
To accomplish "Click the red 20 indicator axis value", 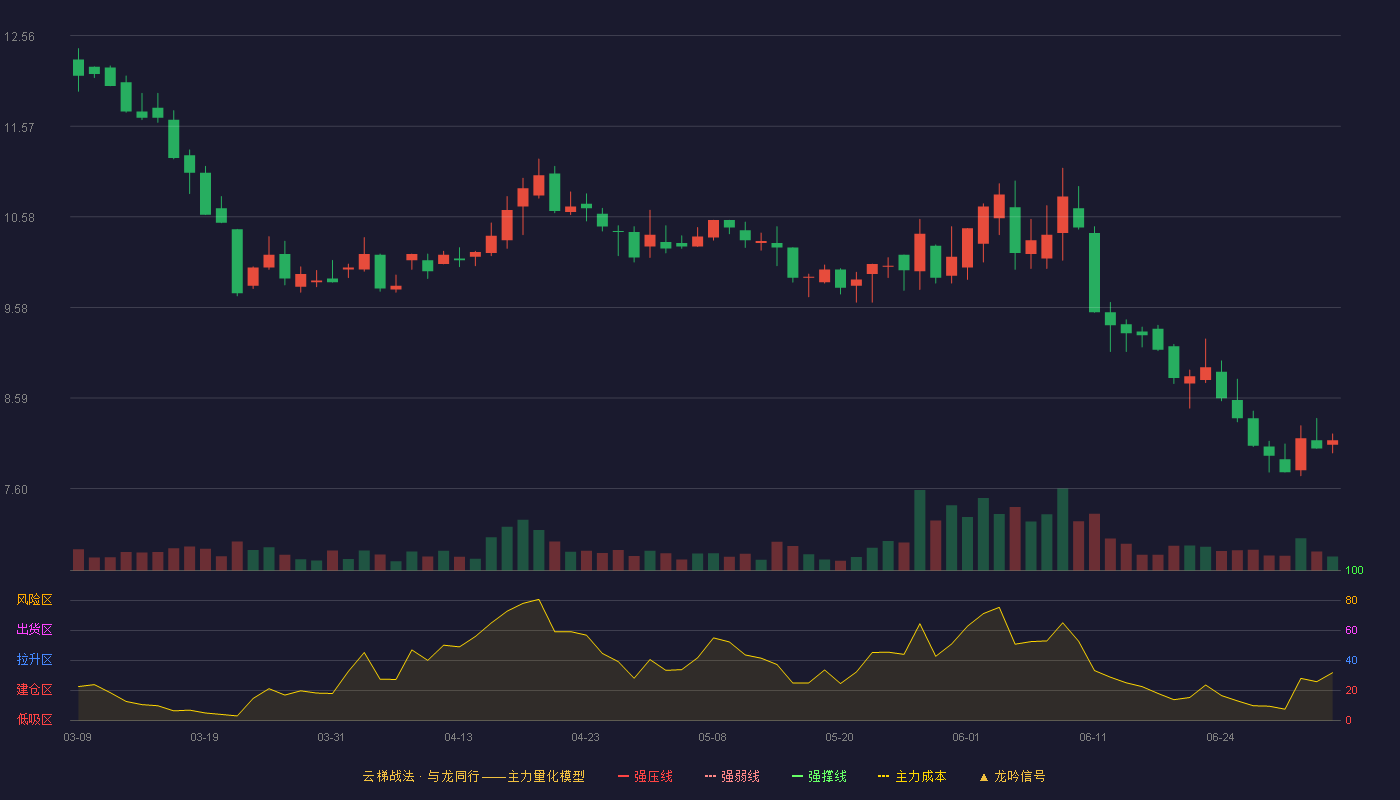I will click(x=1351, y=690).
